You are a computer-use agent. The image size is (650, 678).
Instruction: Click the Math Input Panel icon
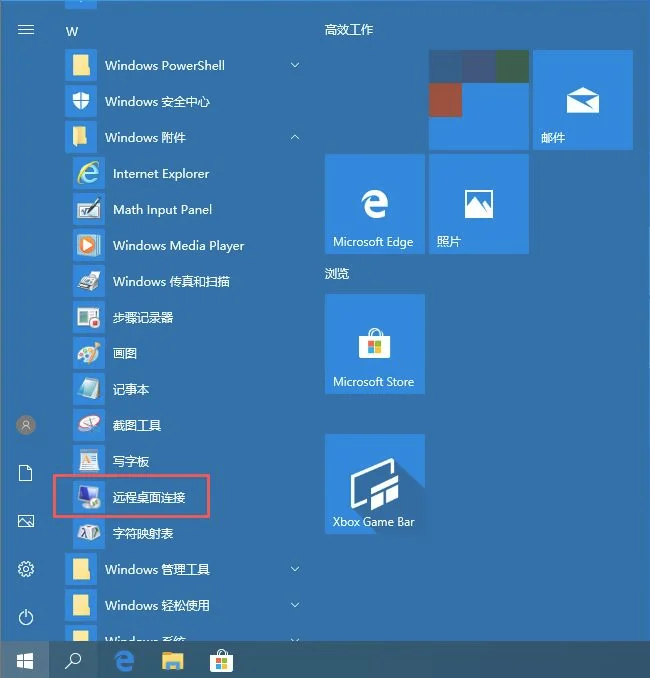89,209
